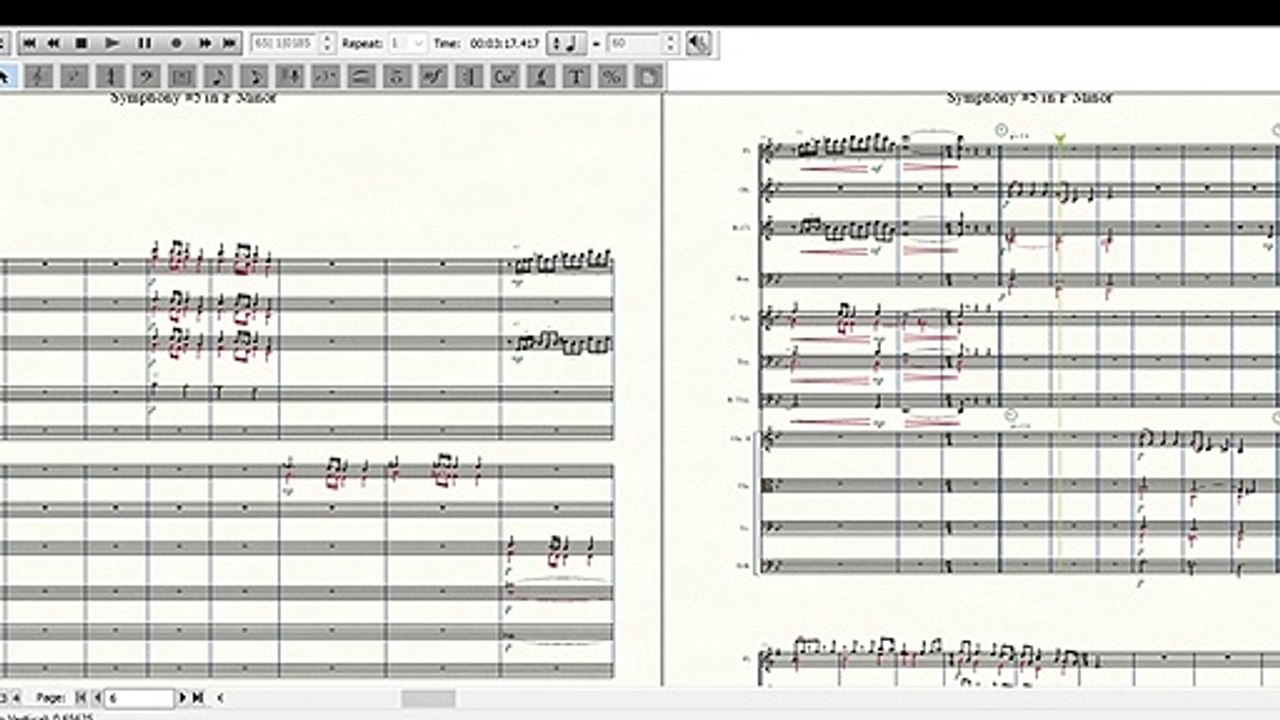1280x720 pixels.
Task: Select layer 4 button at bottom left
Action: point(15,697)
